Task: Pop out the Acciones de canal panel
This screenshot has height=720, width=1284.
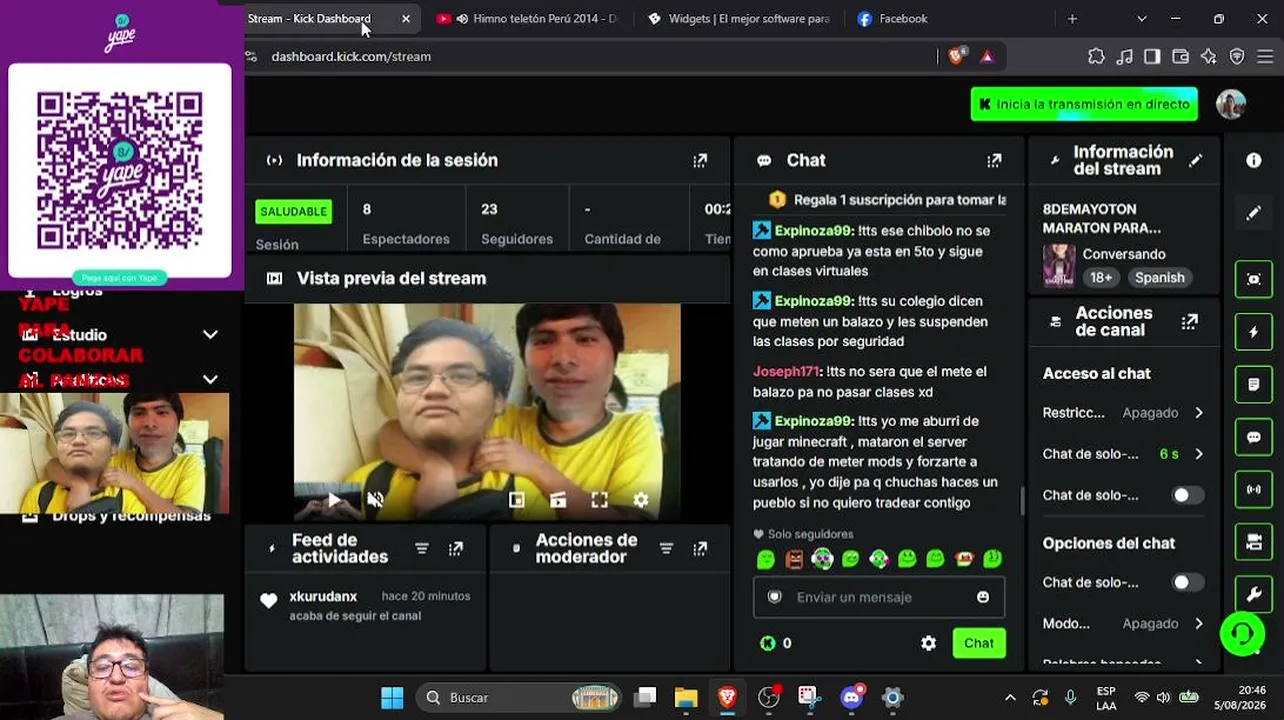Action: [1189, 322]
